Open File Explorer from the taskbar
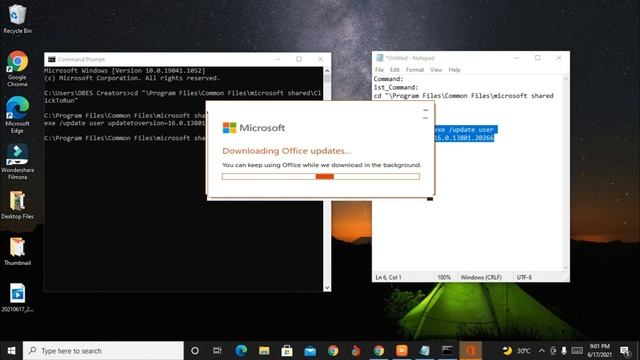This screenshot has width=640, height=360. click(264, 351)
